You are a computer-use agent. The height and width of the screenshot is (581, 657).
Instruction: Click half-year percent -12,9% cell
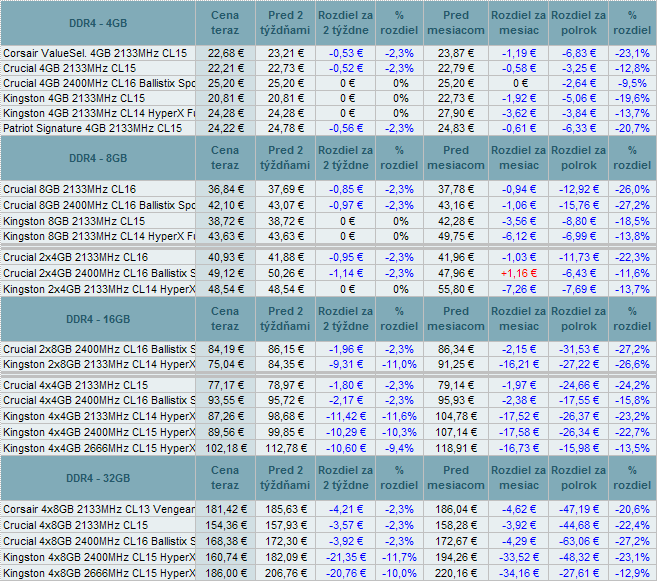tap(632, 573)
